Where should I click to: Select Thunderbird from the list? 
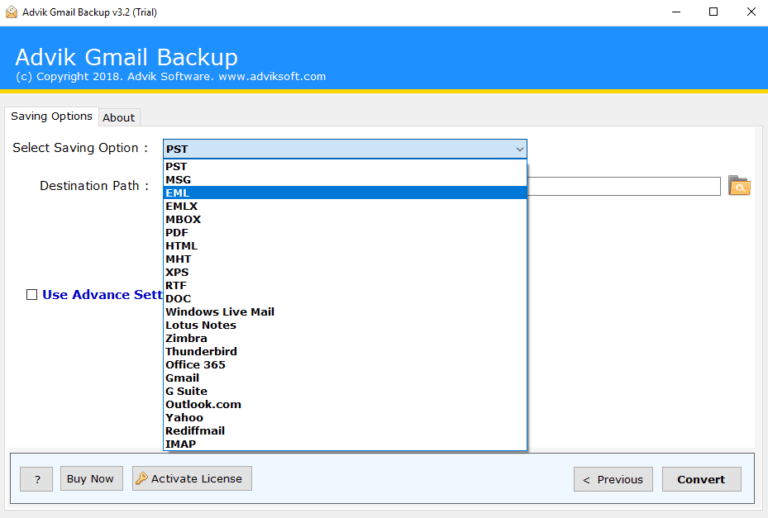345,352
